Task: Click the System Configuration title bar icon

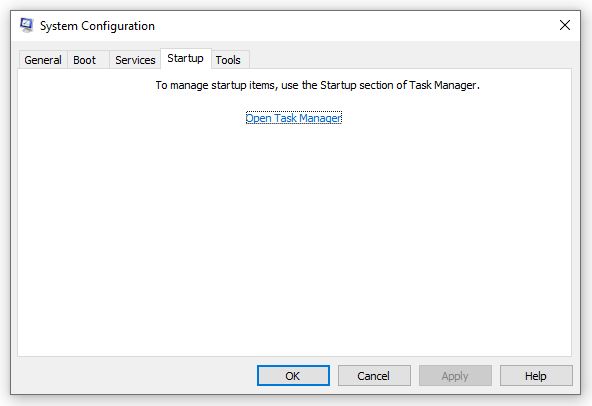Action: [x=26, y=25]
